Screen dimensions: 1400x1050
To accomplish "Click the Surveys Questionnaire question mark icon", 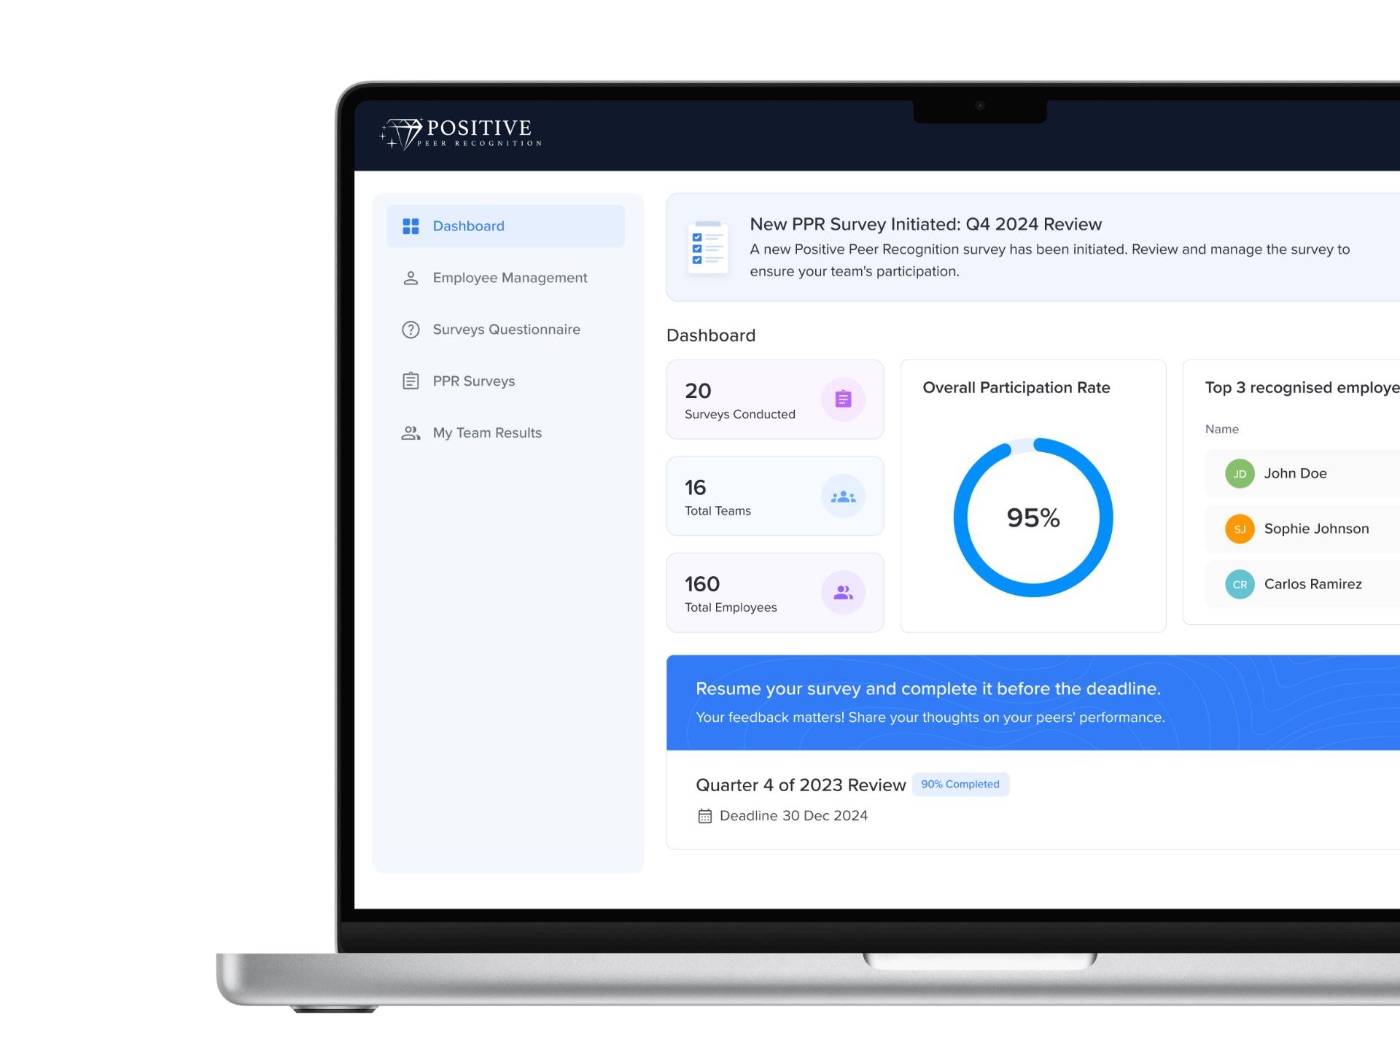I will 411,330.
